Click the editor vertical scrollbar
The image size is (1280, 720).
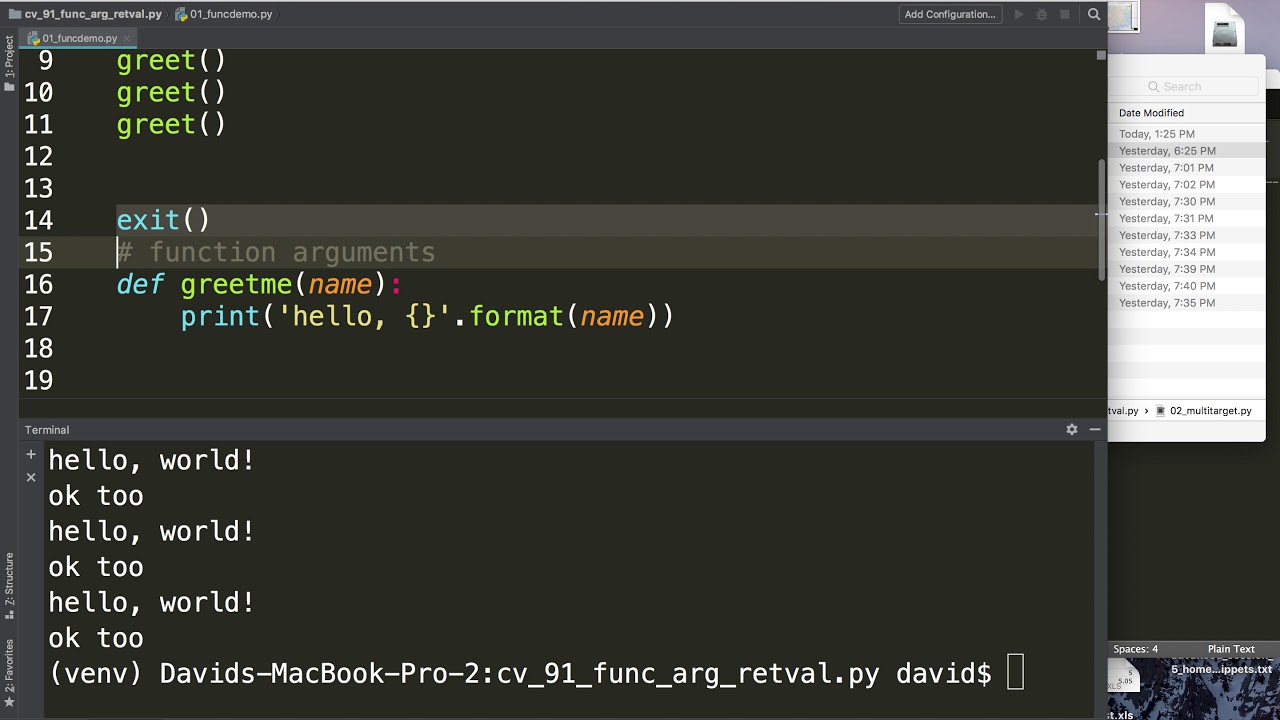click(1102, 220)
